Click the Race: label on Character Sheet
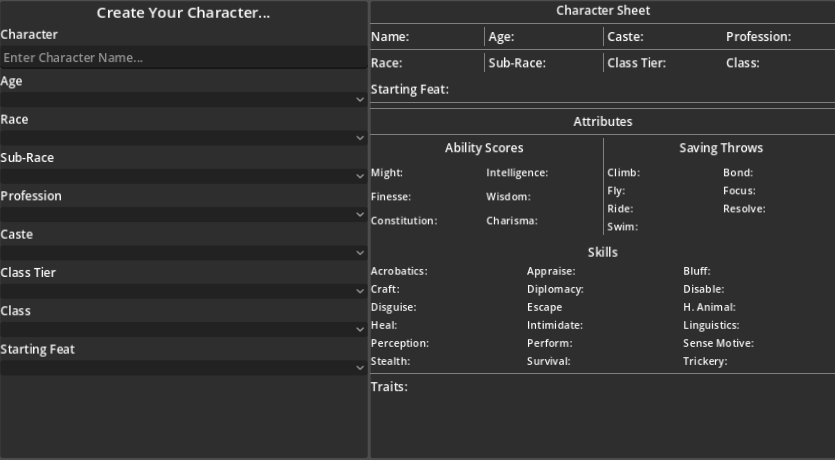 click(387, 63)
